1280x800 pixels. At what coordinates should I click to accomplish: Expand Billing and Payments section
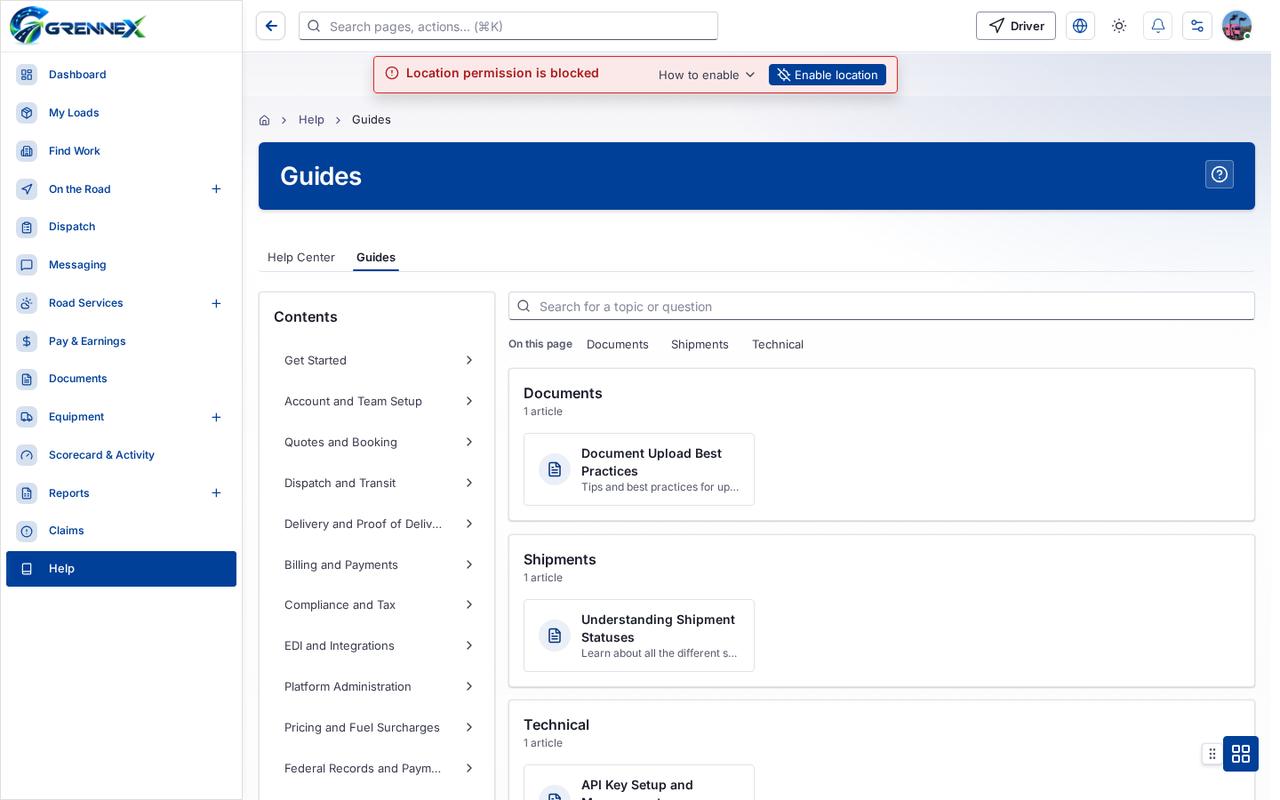click(377, 565)
